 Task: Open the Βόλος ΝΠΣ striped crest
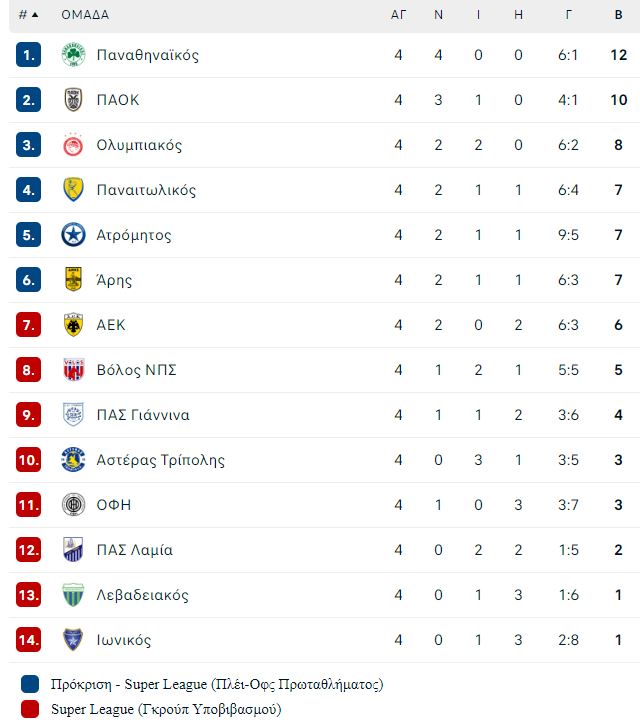pos(73,370)
